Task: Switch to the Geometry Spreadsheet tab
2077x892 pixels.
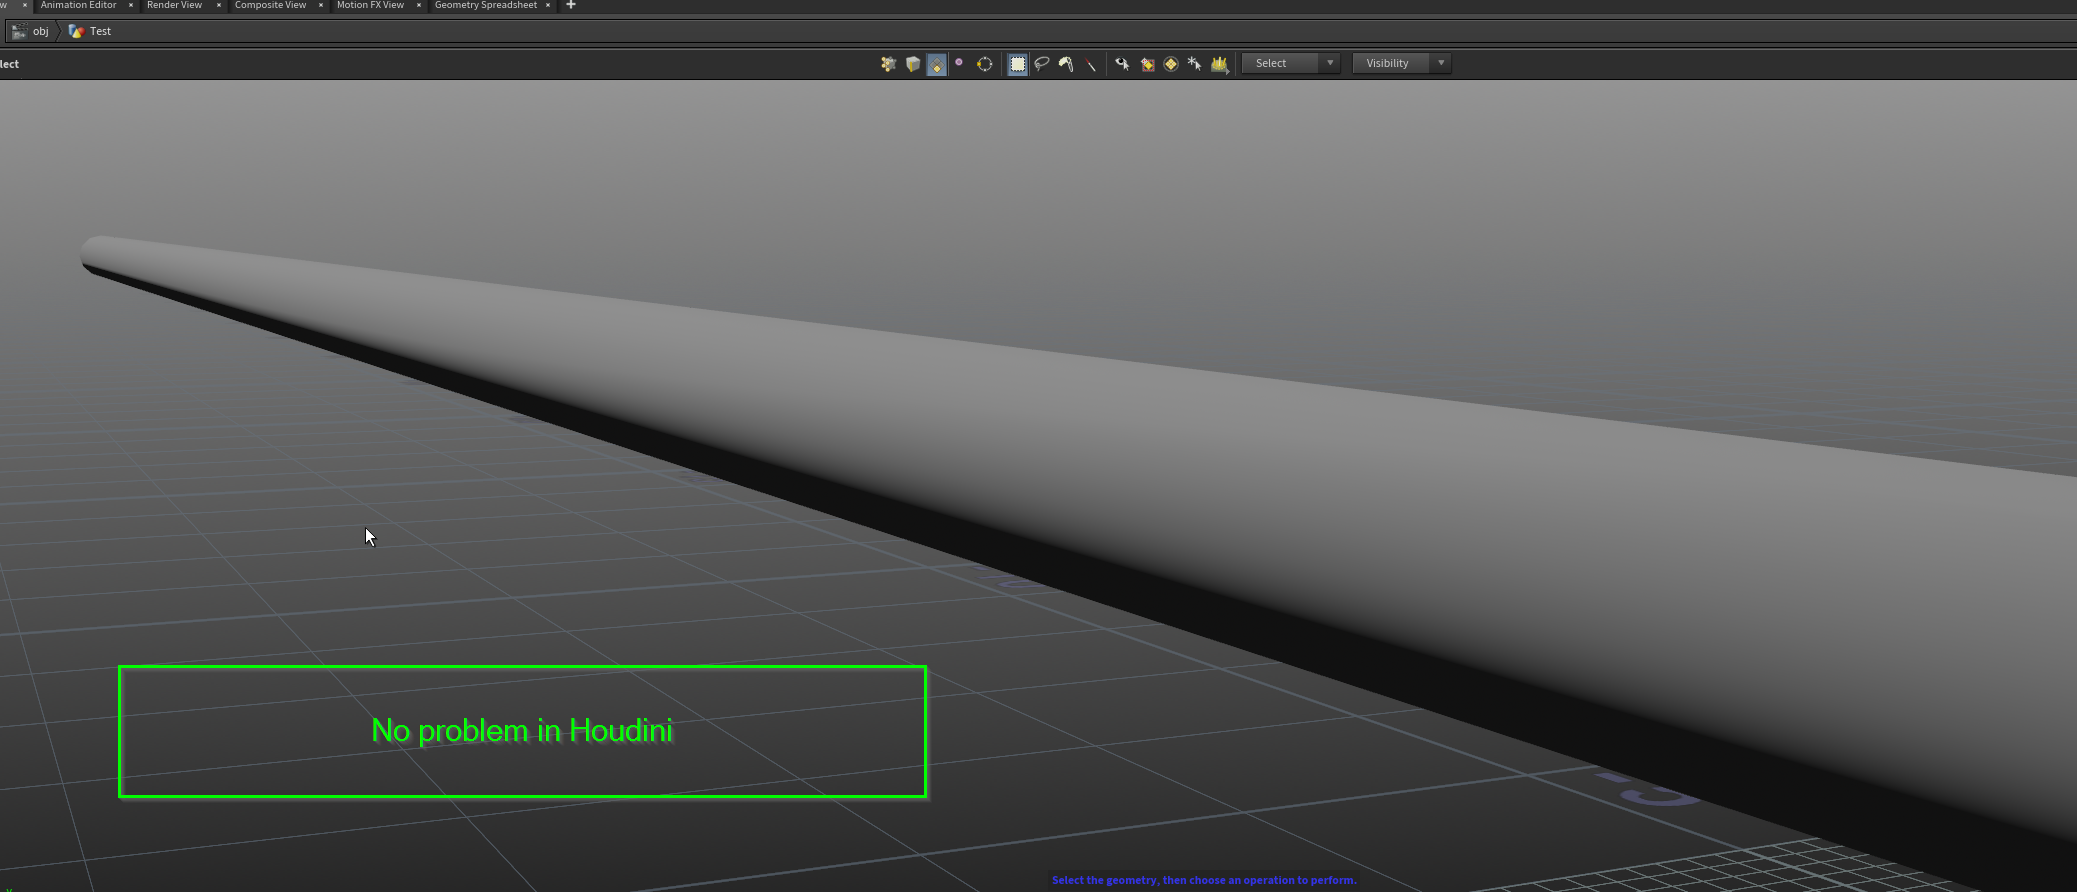Action: coord(485,6)
